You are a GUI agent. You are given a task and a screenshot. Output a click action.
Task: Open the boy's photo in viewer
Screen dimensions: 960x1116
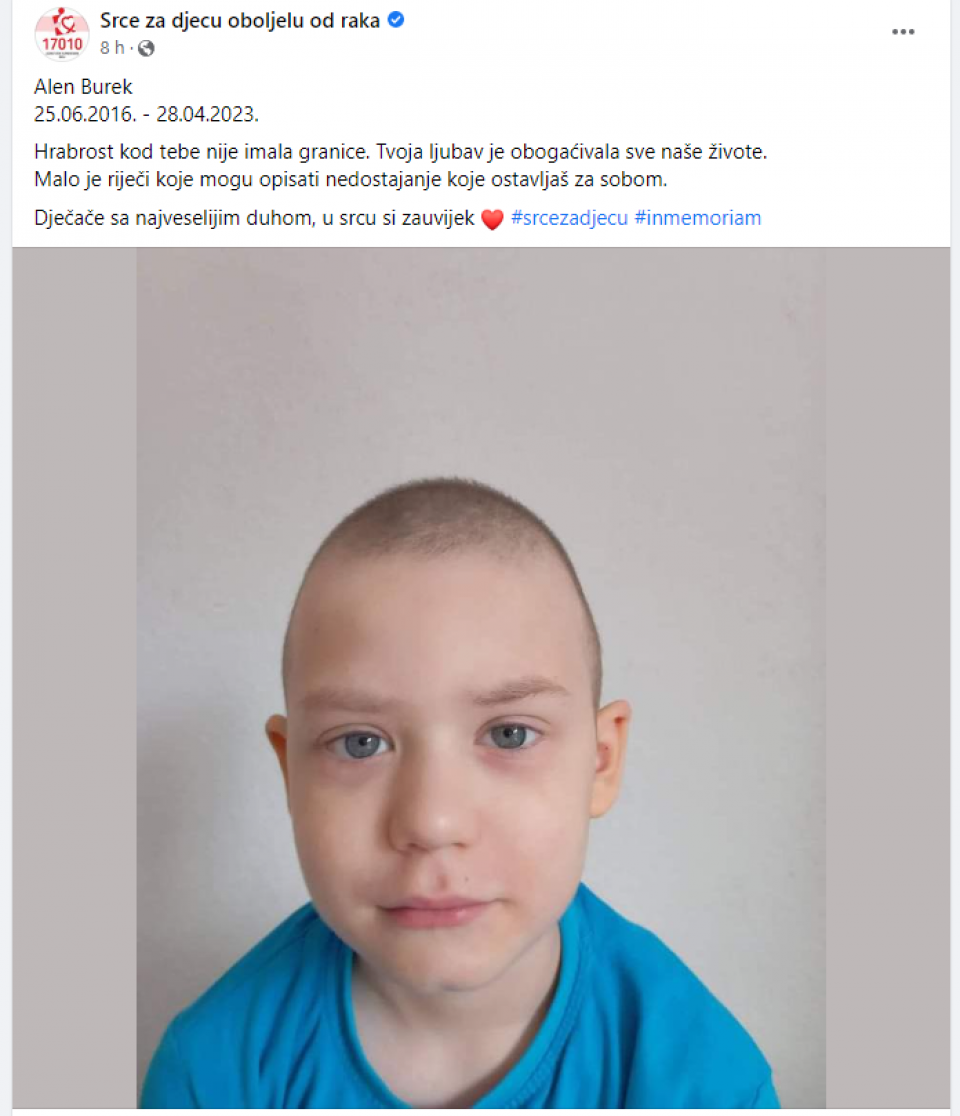click(481, 678)
